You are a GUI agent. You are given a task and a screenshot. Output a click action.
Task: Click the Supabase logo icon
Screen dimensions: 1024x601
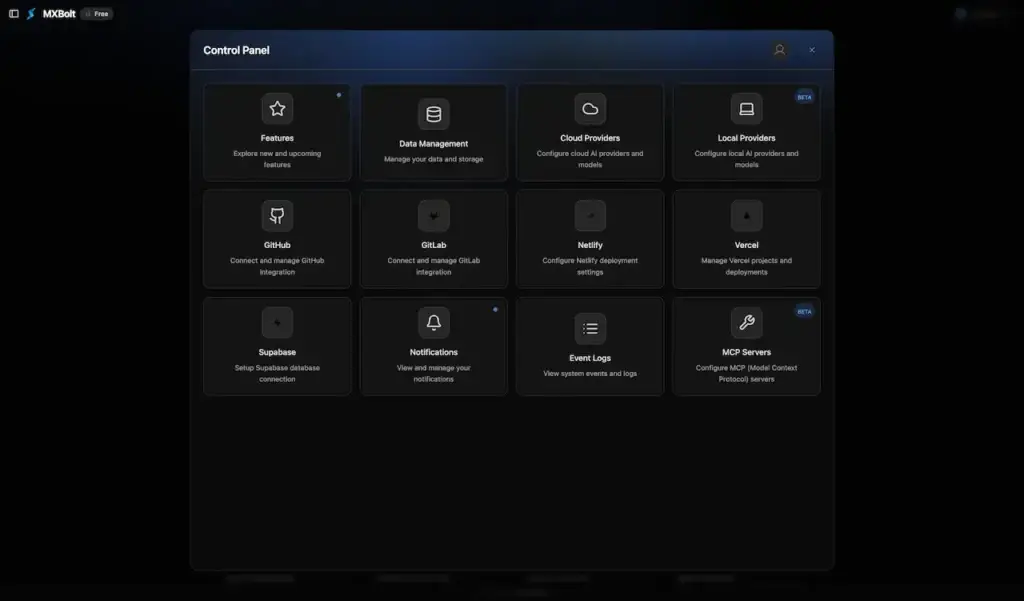(x=277, y=323)
